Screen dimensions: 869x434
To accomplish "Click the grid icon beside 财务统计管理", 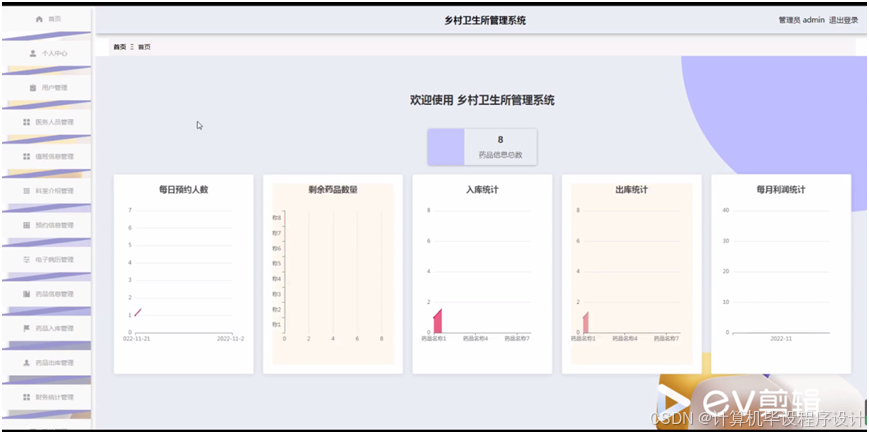I will [x=26, y=397].
